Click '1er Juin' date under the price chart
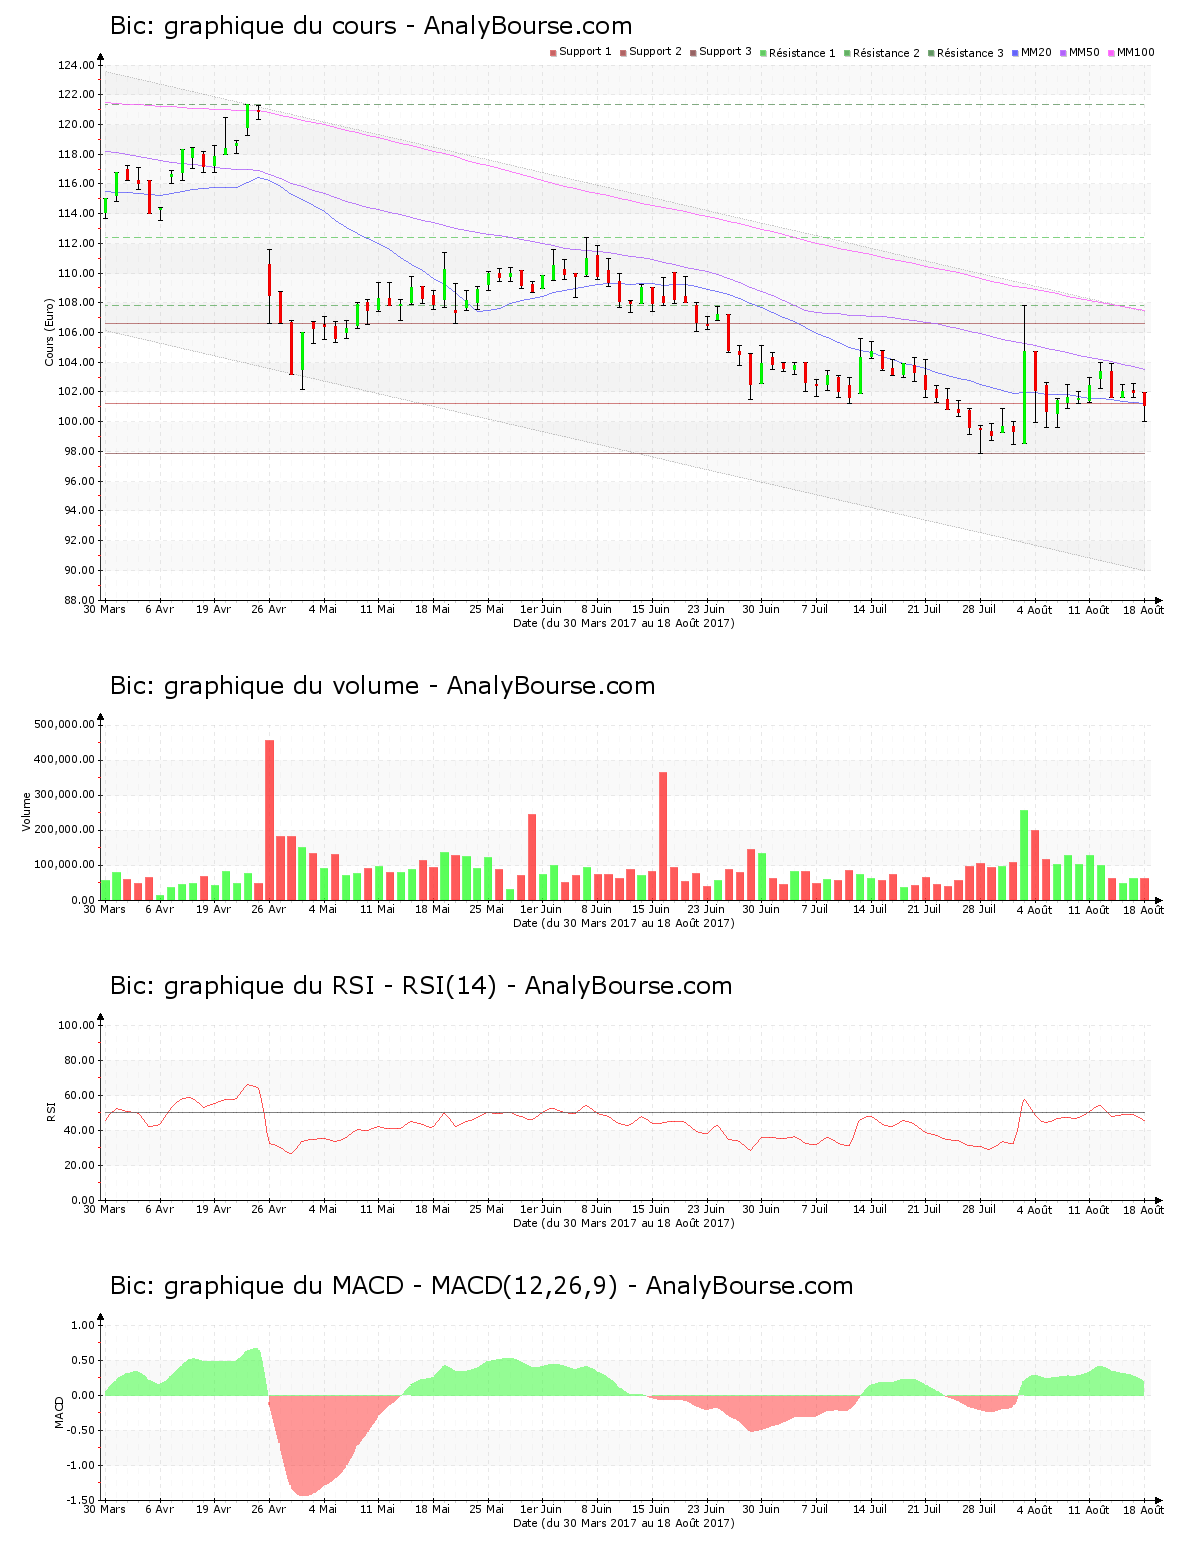 [x=541, y=609]
